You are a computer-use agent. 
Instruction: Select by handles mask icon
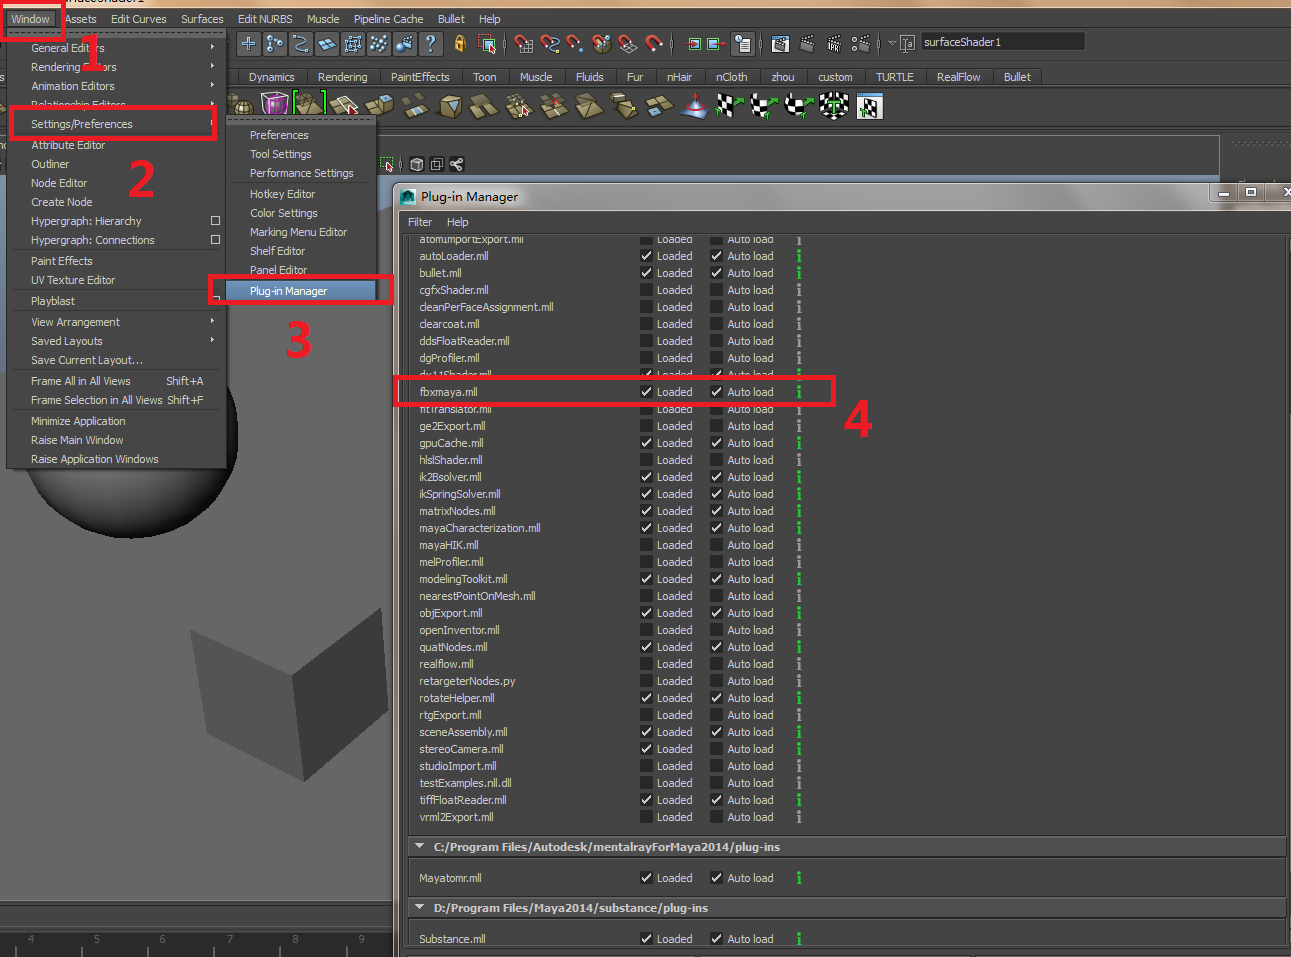(249, 43)
